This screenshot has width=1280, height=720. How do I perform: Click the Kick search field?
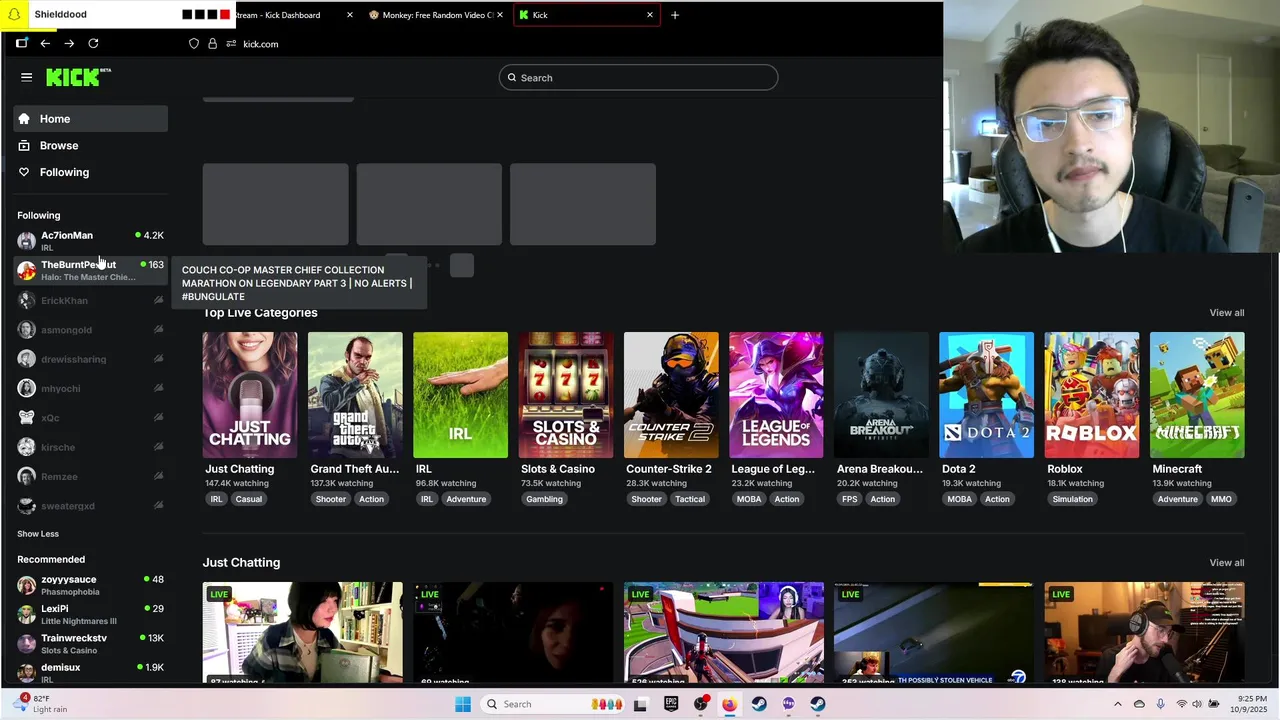pos(638,78)
